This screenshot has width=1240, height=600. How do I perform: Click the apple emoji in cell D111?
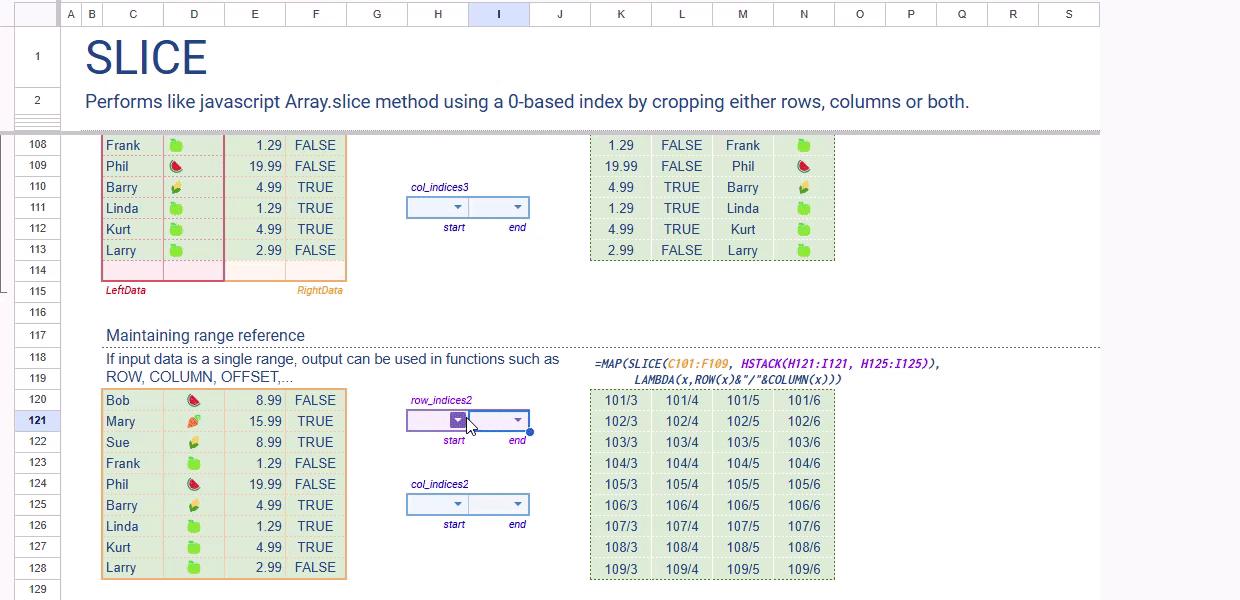coord(176,208)
